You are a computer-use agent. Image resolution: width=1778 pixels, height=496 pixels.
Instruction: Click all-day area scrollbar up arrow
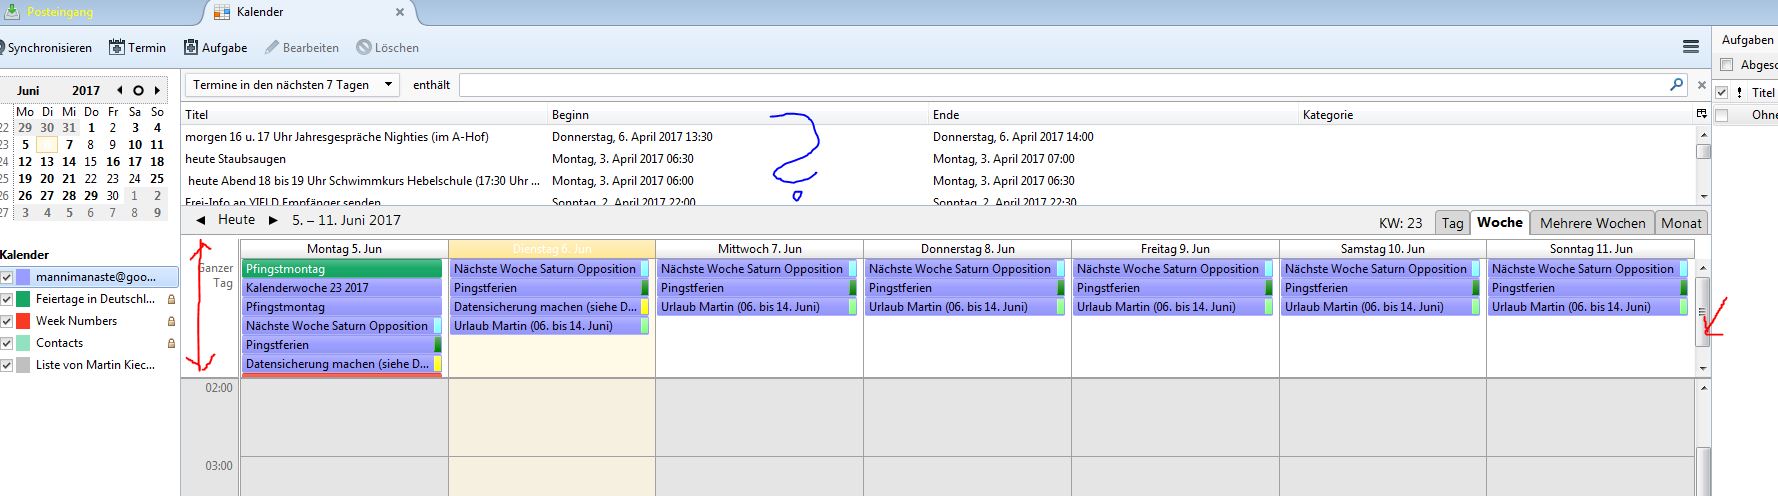1703,266
